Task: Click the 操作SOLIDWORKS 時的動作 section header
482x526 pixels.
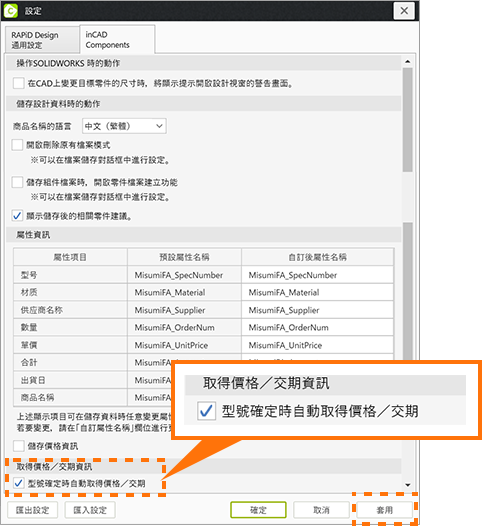Action: pyautogui.click(x=204, y=63)
